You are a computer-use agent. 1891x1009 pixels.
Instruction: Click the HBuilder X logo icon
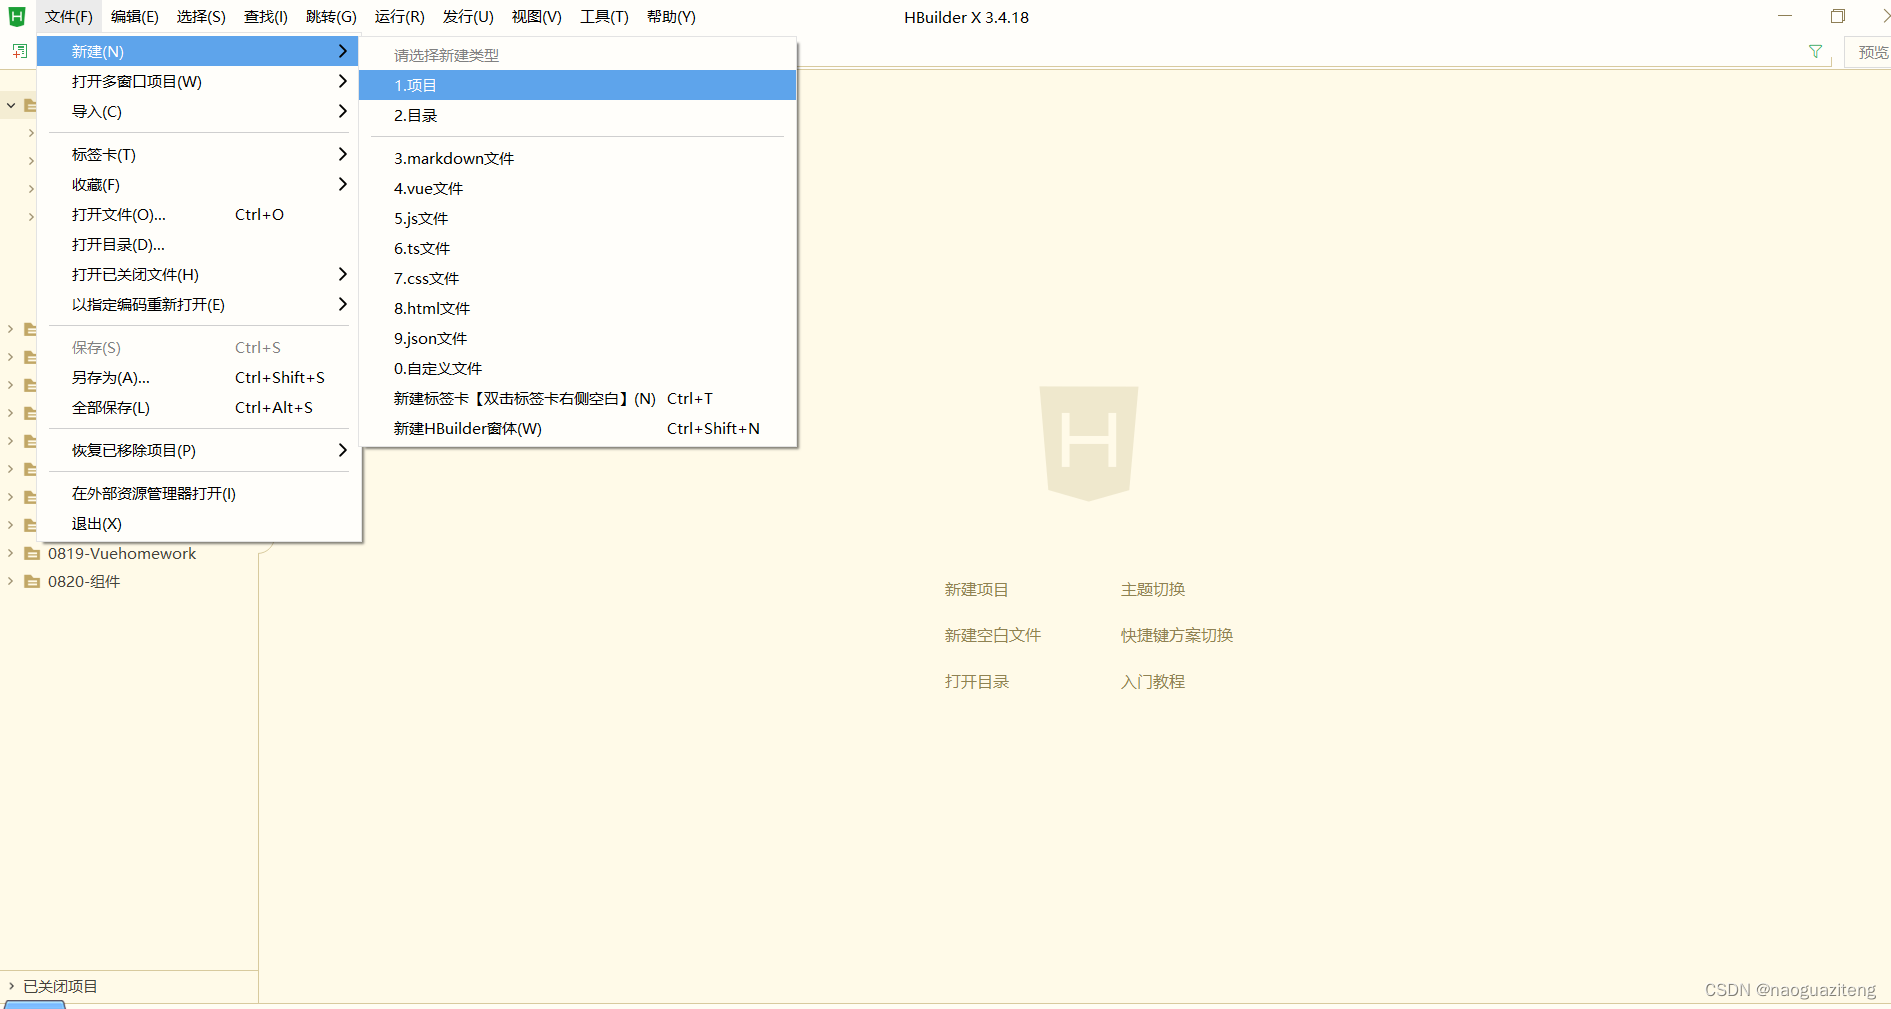17,17
